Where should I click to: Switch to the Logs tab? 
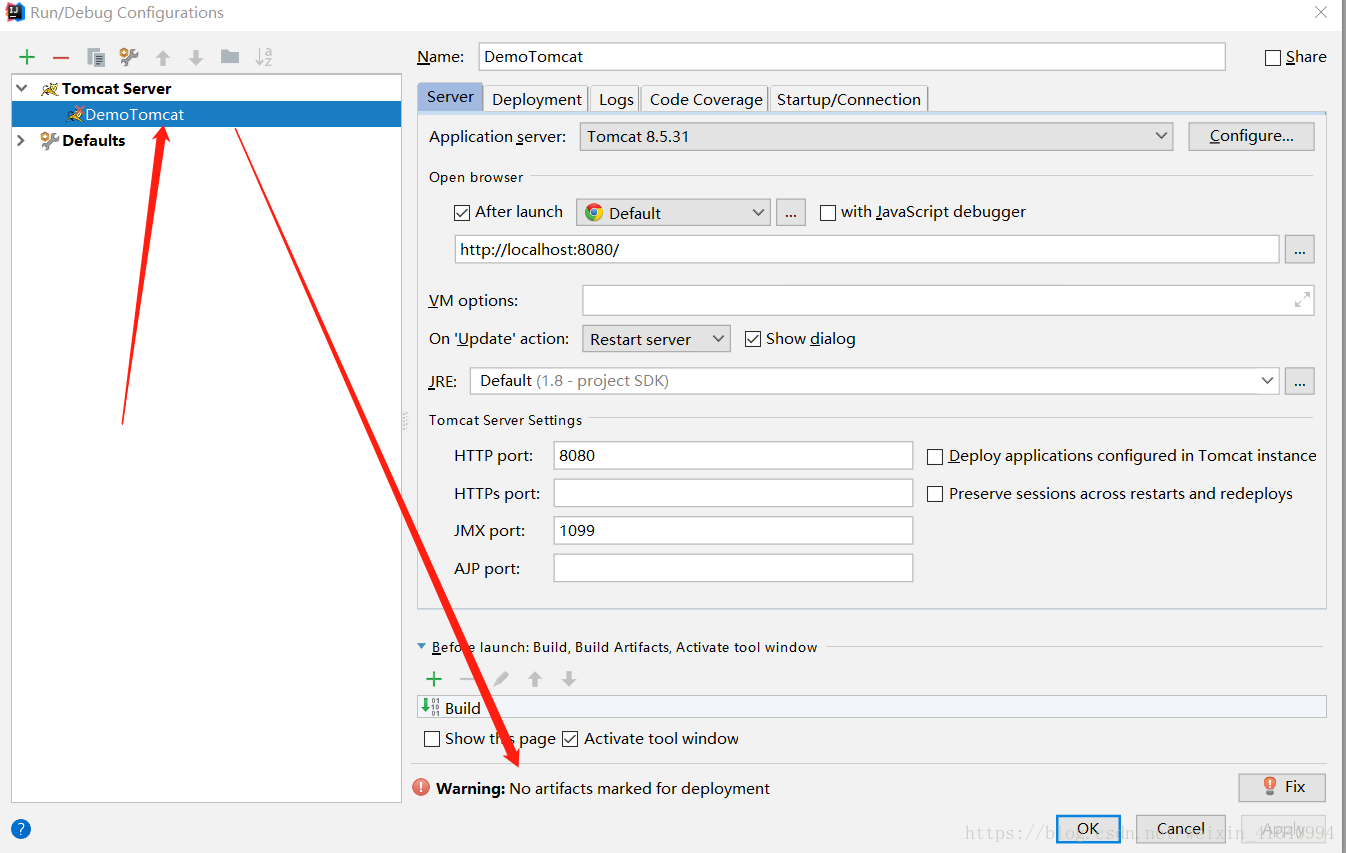[616, 99]
